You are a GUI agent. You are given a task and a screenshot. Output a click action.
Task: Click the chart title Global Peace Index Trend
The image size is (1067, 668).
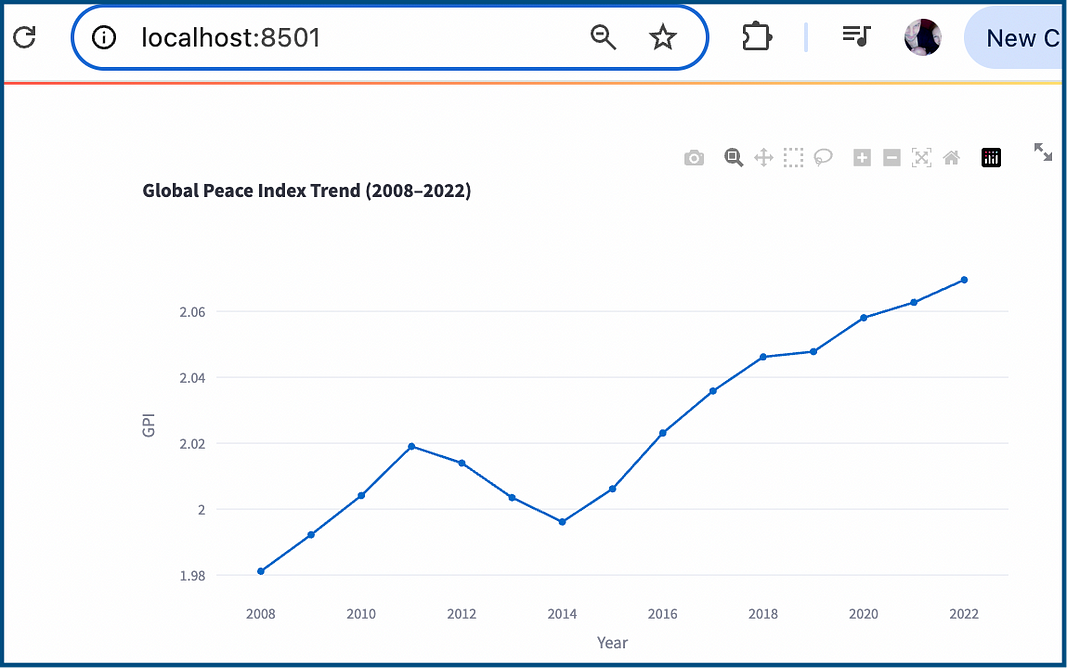click(306, 190)
